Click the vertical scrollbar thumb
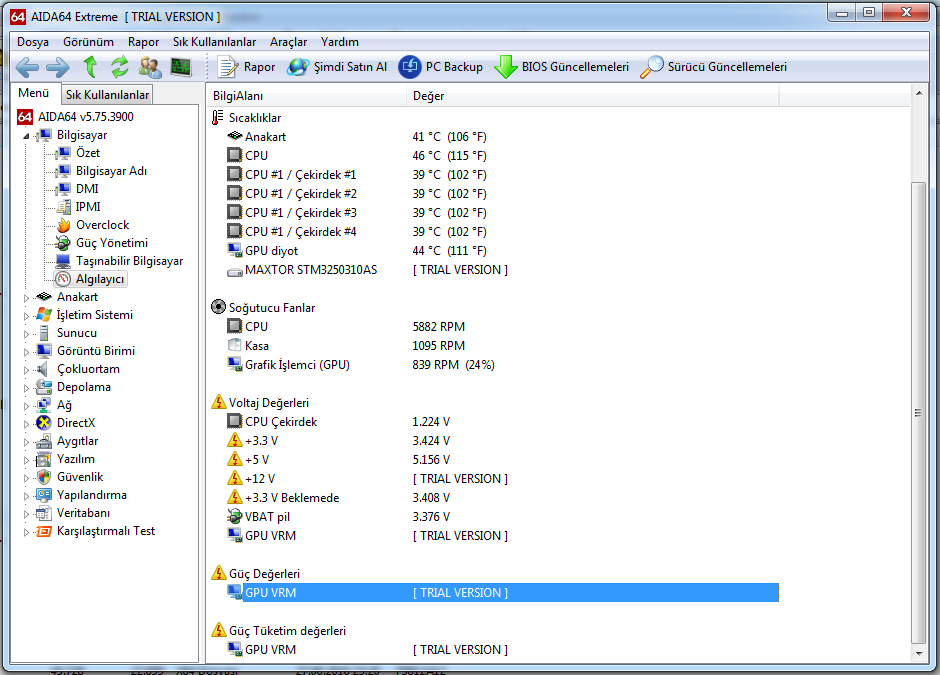940x675 pixels. 918,412
